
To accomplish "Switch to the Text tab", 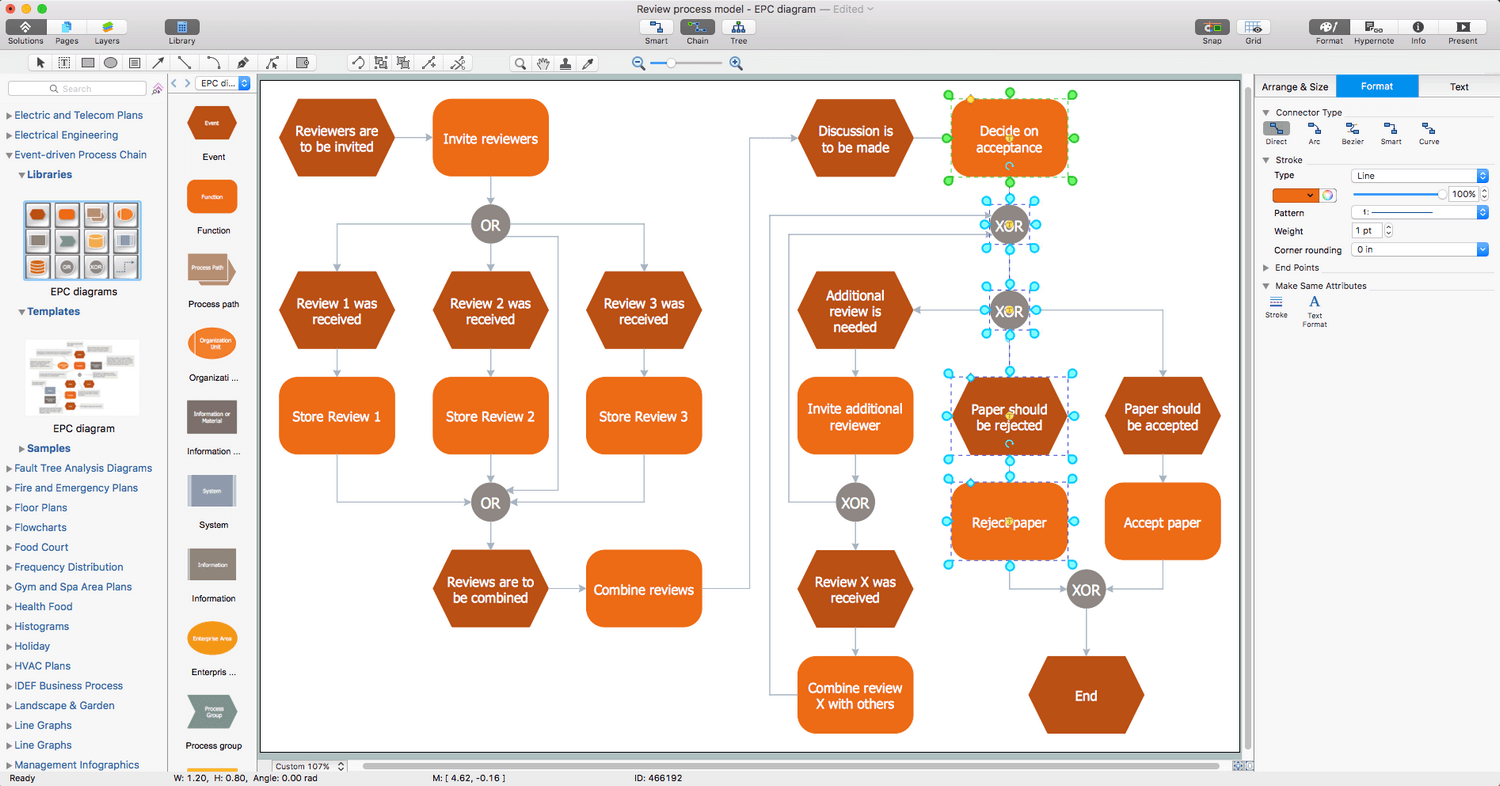I will pyautogui.click(x=1459, y=86).
